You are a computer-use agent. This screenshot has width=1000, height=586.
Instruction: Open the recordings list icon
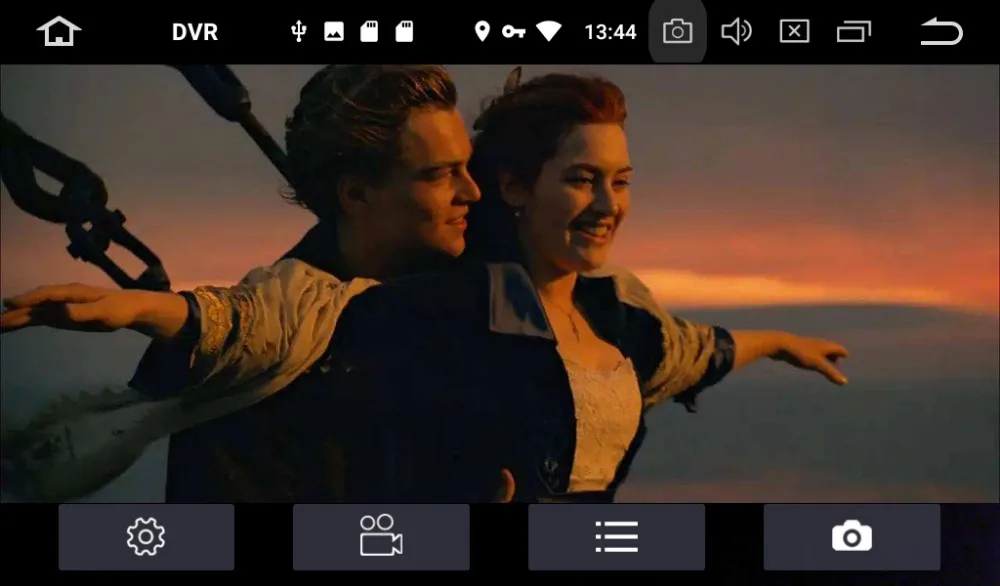point(616,536)
